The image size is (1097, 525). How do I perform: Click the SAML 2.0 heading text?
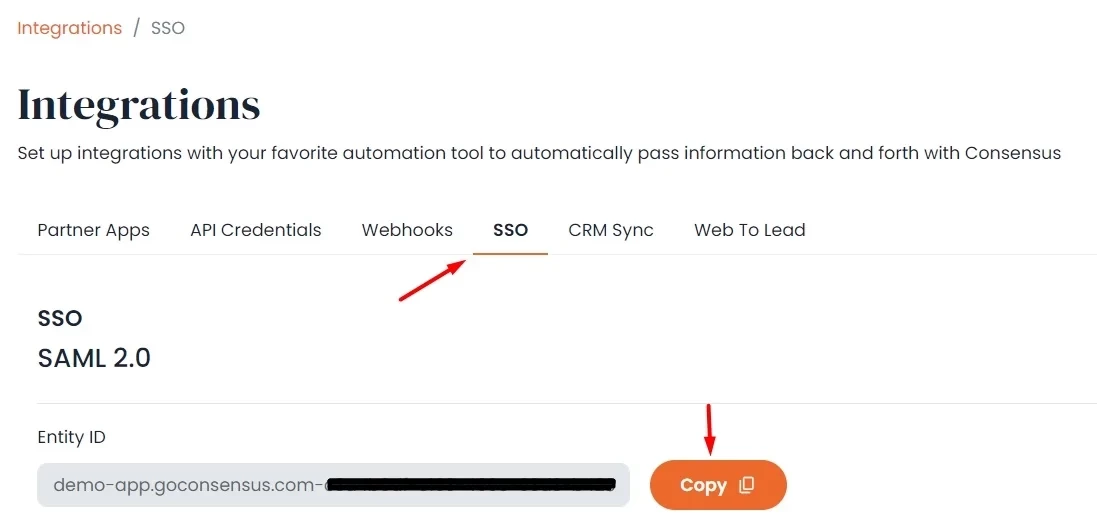click(x=94, y=358)
